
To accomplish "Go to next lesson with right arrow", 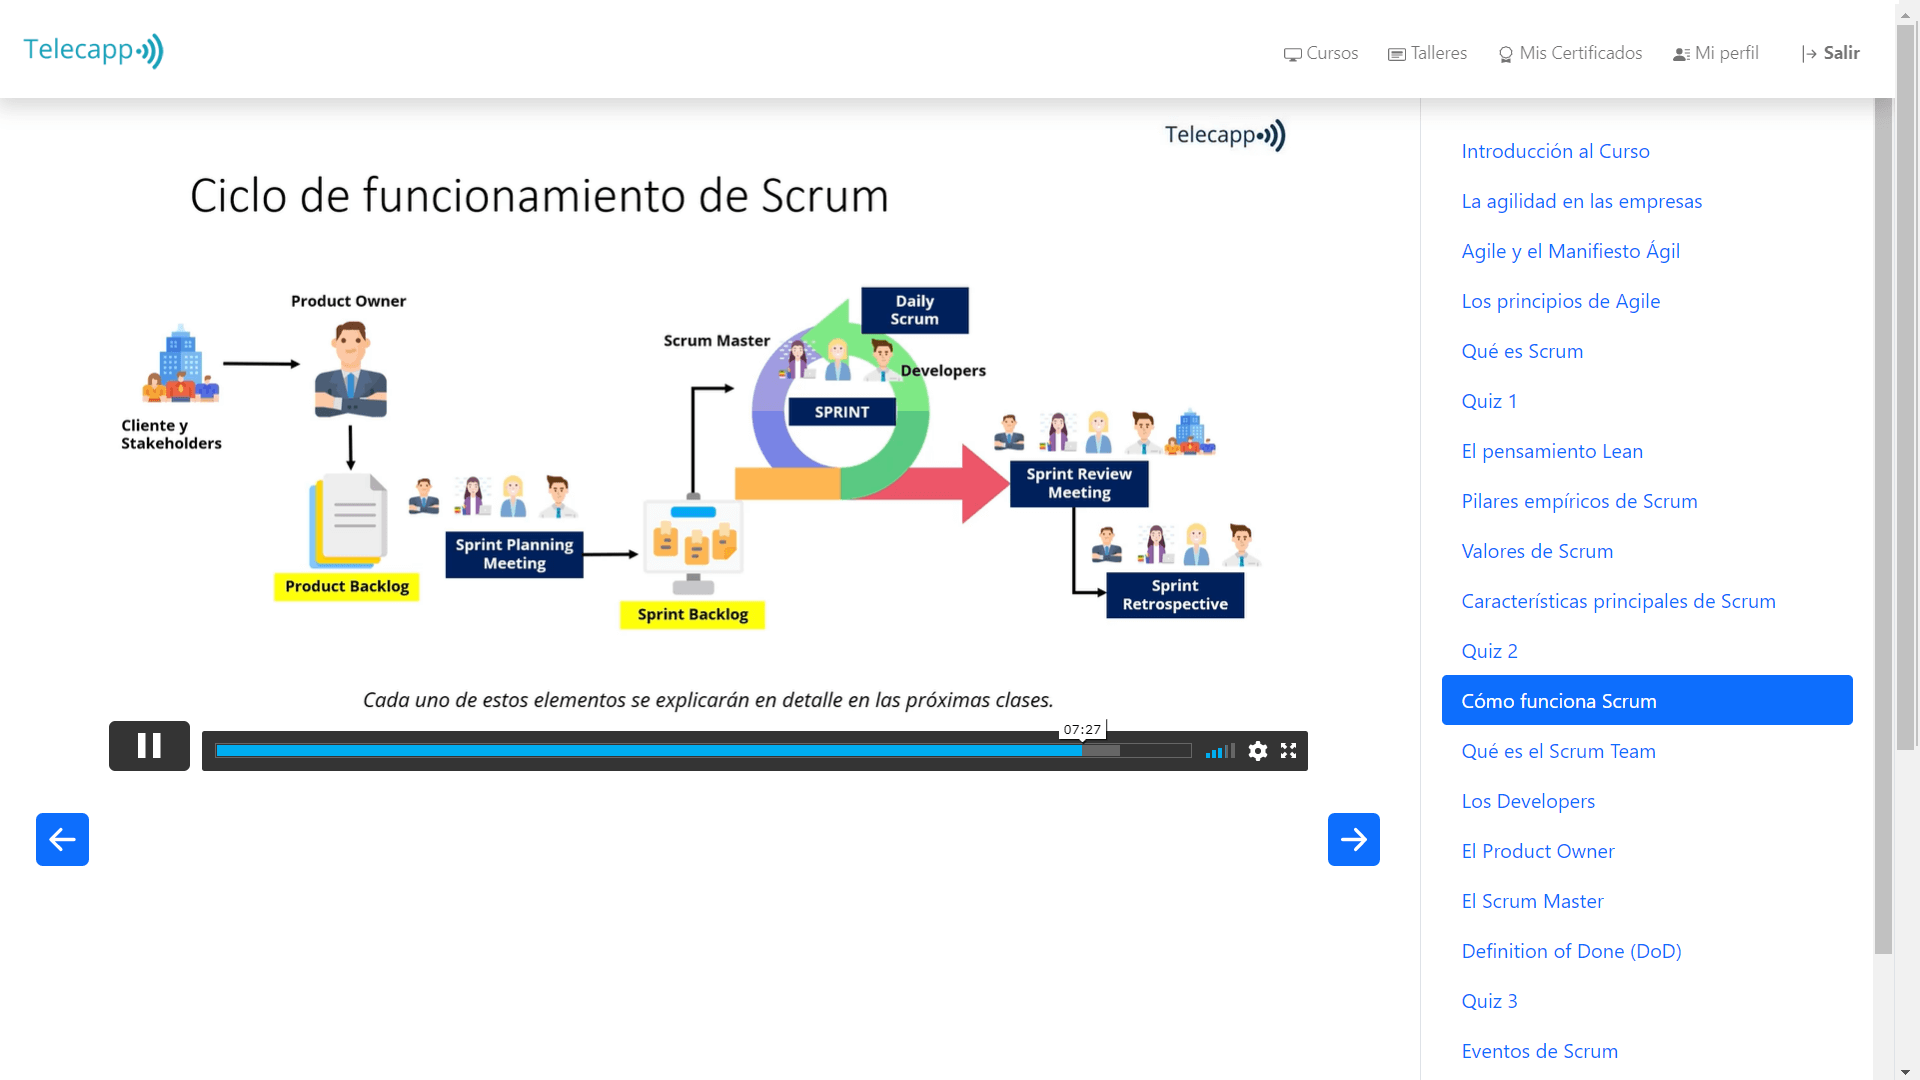I will pyautogui.click(x=1354, y=839).
